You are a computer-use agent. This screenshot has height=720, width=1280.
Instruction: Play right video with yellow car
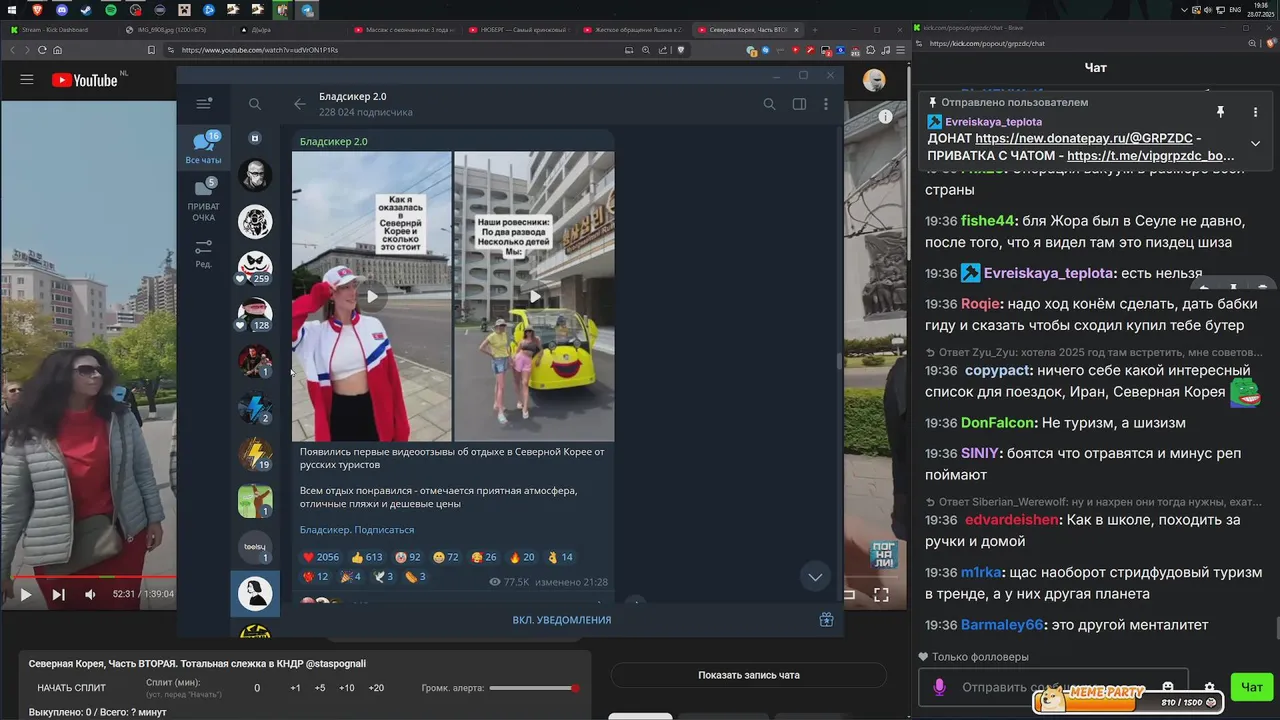click(x=535, y=296)
